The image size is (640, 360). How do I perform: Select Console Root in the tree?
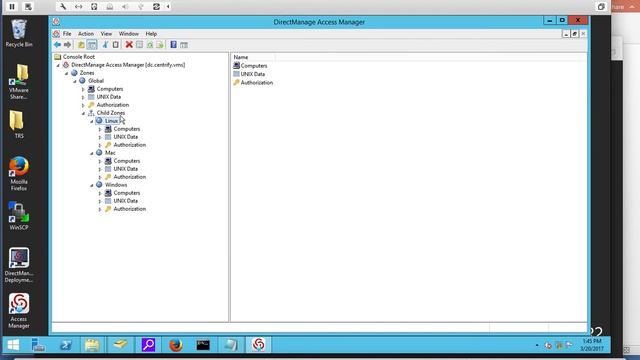pos(78,57)
